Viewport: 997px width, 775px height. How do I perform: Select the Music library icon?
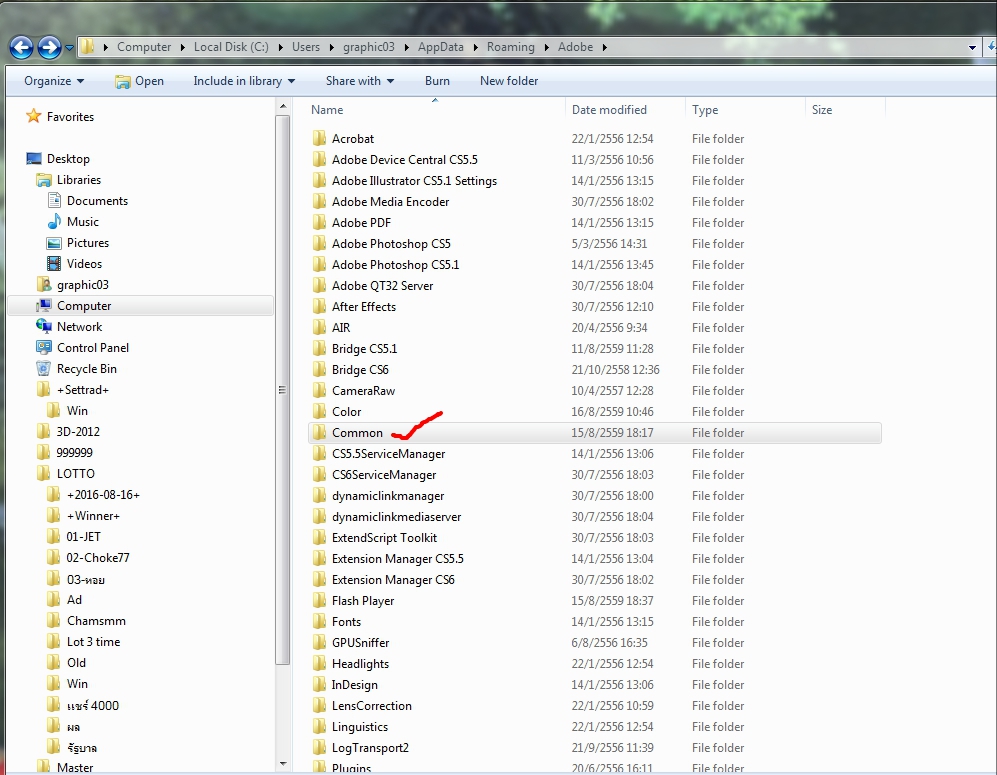54,221
